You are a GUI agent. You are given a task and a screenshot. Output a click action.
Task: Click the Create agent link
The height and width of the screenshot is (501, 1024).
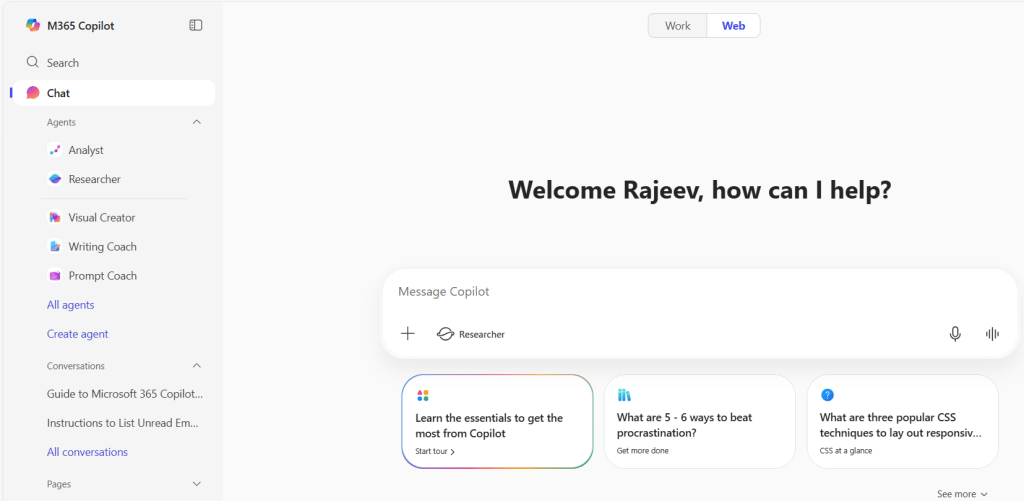[x=77, y=334]
